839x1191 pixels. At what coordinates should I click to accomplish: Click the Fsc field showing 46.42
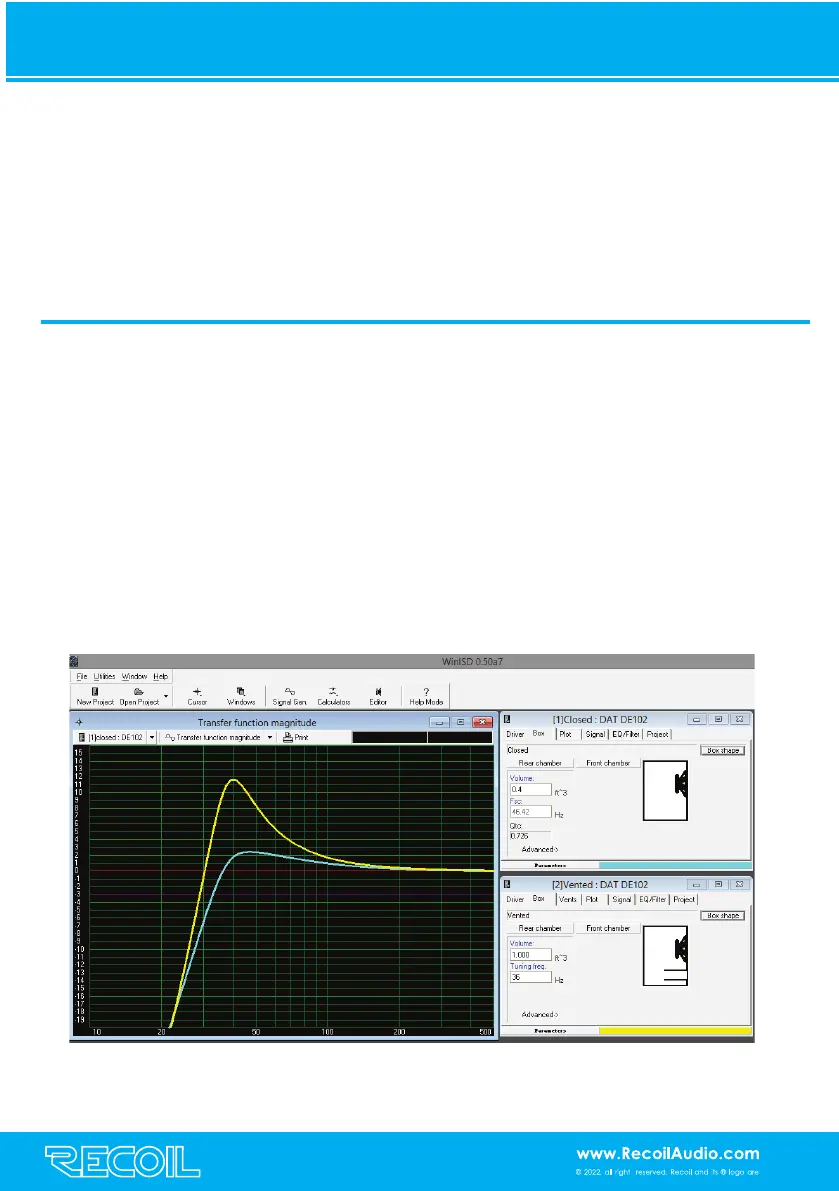coord(530,812)
